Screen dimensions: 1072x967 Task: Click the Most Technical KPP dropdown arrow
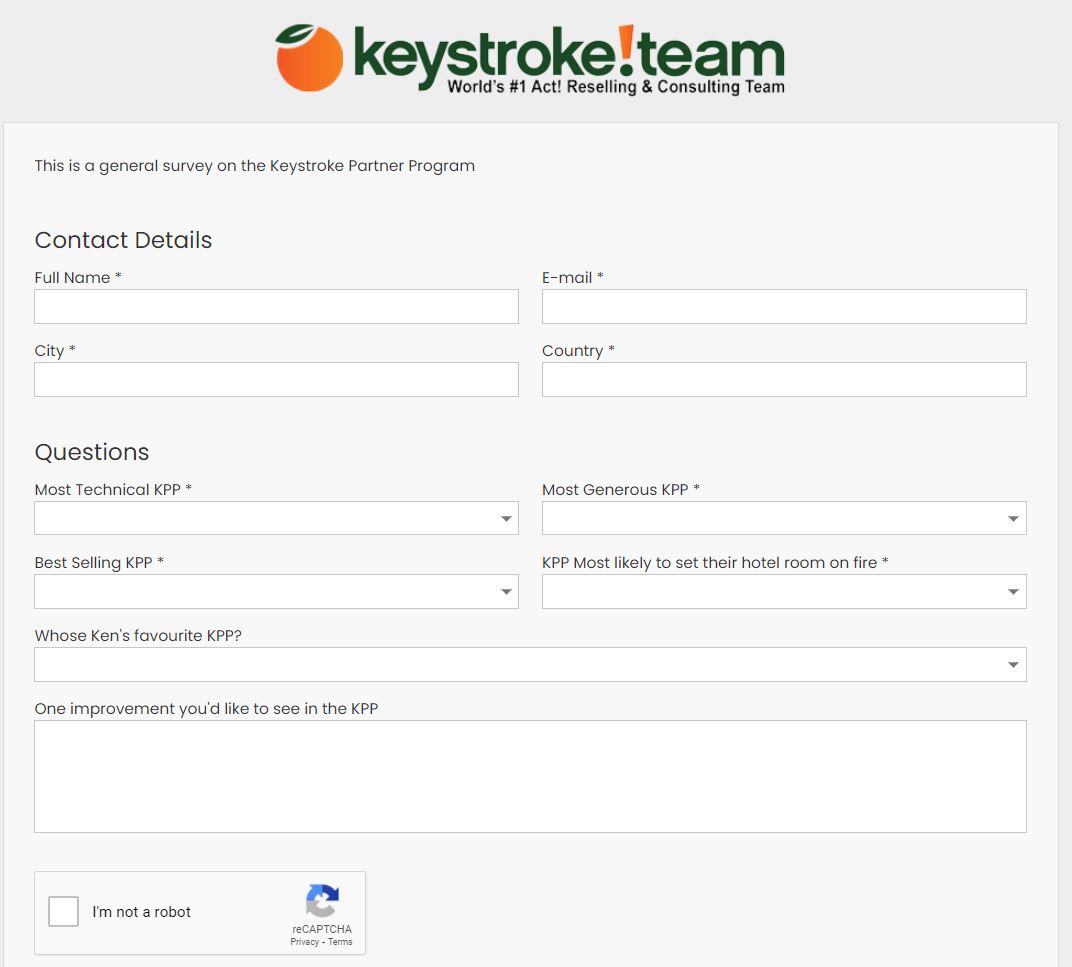[x=506, y=519]
